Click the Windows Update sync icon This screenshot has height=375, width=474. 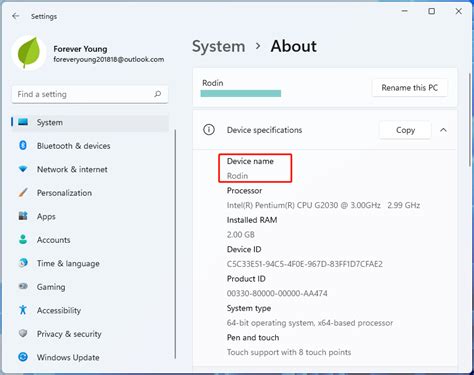click(23, 357)
